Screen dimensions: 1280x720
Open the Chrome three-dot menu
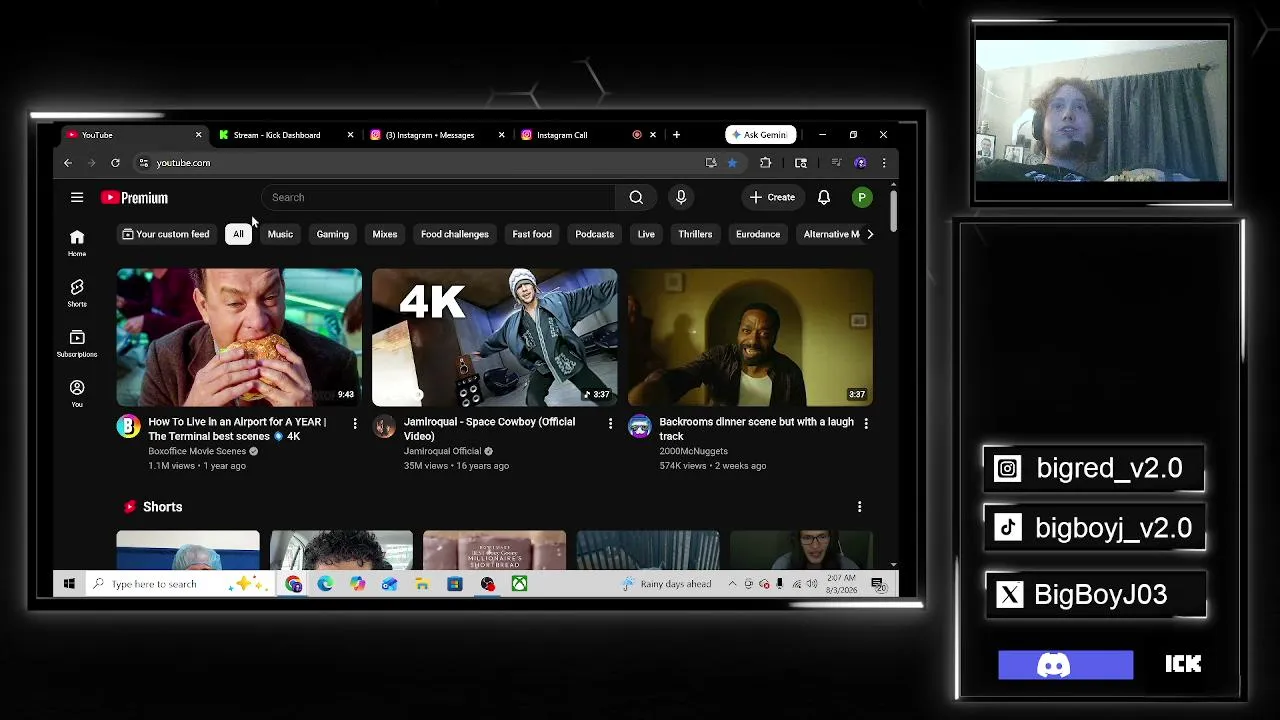pyautogui.click(x=884, y=163)
